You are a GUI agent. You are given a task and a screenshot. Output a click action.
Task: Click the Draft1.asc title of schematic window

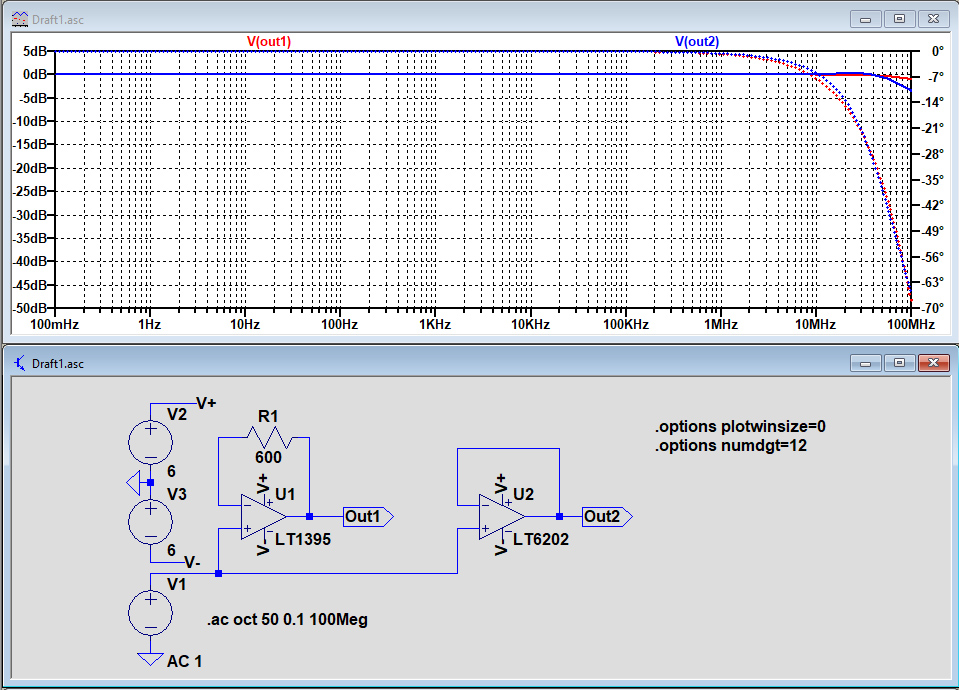point(57,363)
